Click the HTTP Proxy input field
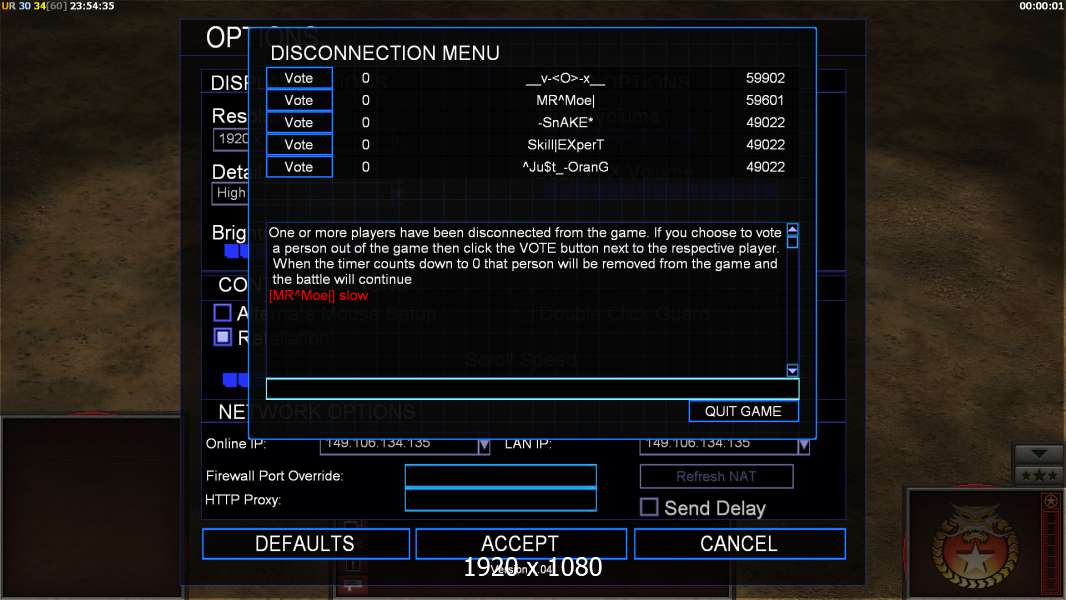Viewport: 1066px width, 600px height. coord(500,499)
